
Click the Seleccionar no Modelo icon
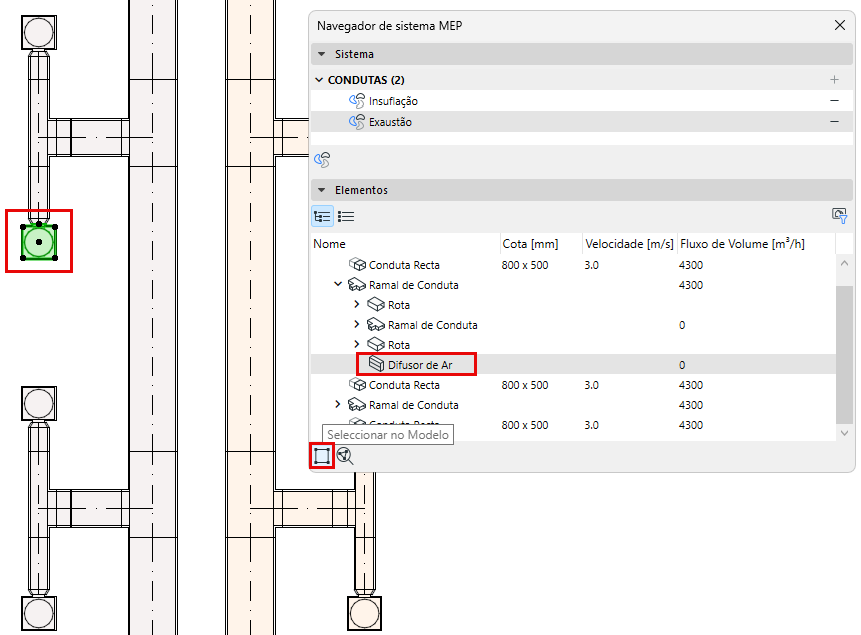tap(321, 456)
